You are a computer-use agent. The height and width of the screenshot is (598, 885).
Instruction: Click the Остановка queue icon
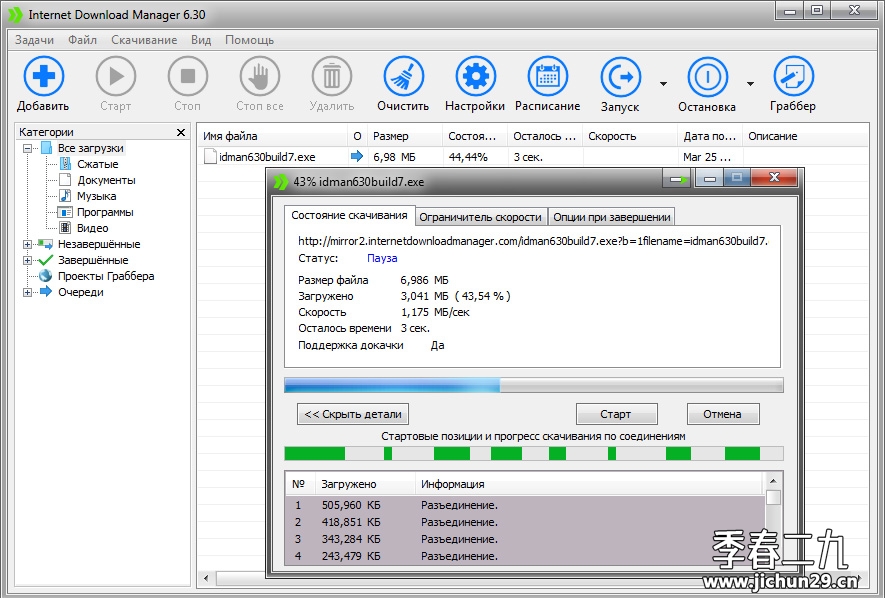pyautogui.click(x=708, y=77)
